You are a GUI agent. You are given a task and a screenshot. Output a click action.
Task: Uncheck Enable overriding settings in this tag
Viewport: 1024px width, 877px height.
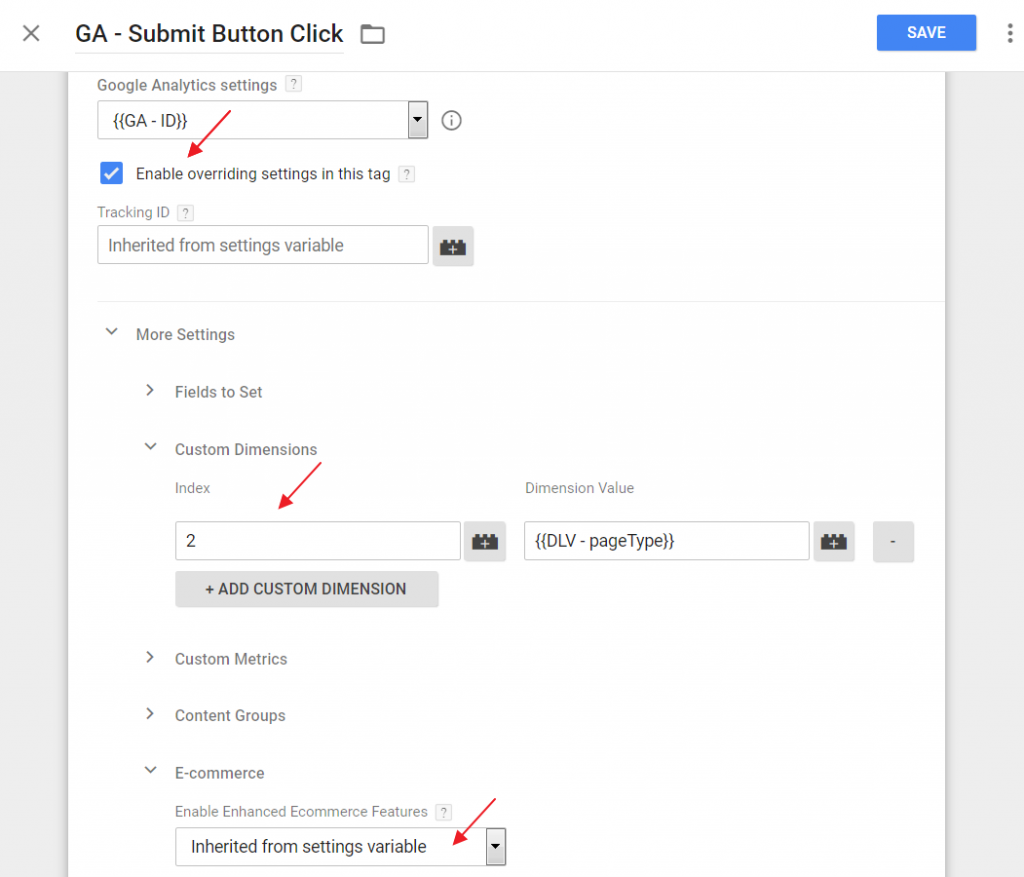pyautogui.click(x=112, y=173)
